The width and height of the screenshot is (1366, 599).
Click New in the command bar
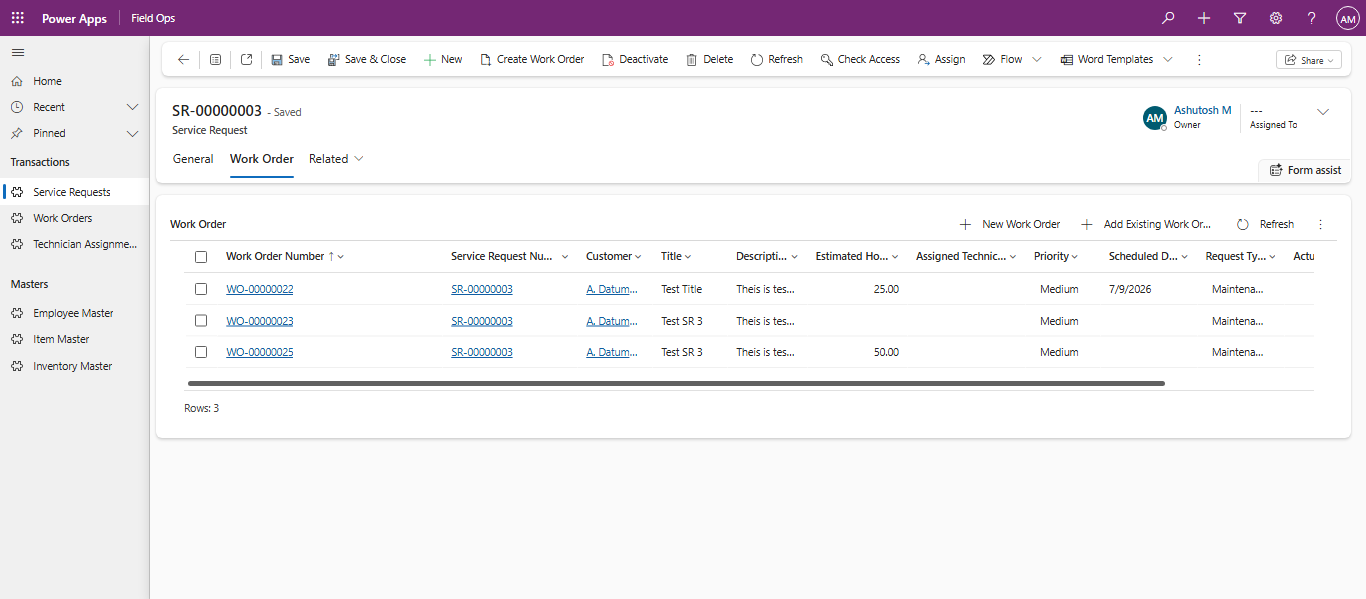(443, 60)
